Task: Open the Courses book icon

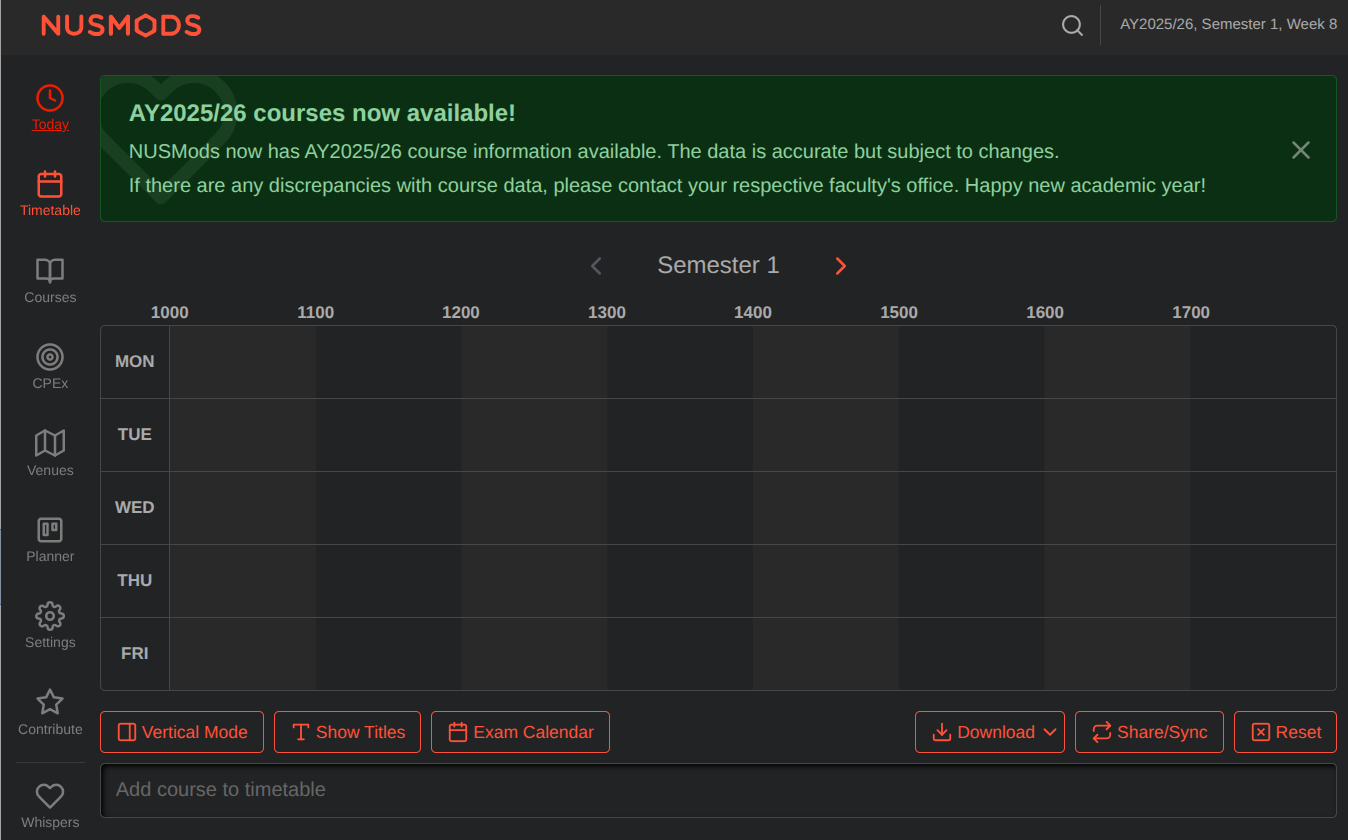Action: [50, 271]
